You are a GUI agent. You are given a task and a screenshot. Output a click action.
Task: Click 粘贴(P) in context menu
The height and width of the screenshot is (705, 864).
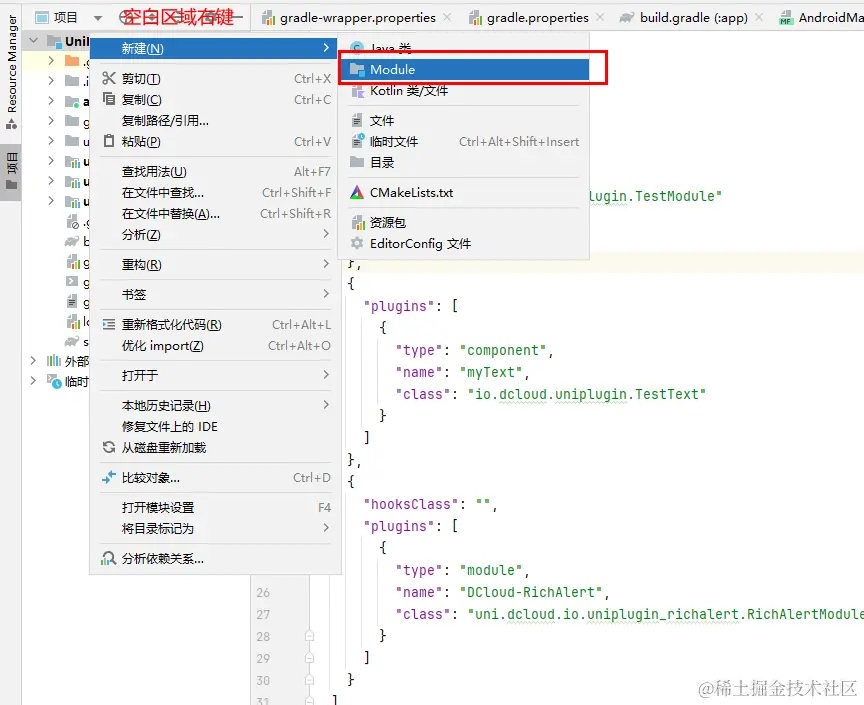215,142
